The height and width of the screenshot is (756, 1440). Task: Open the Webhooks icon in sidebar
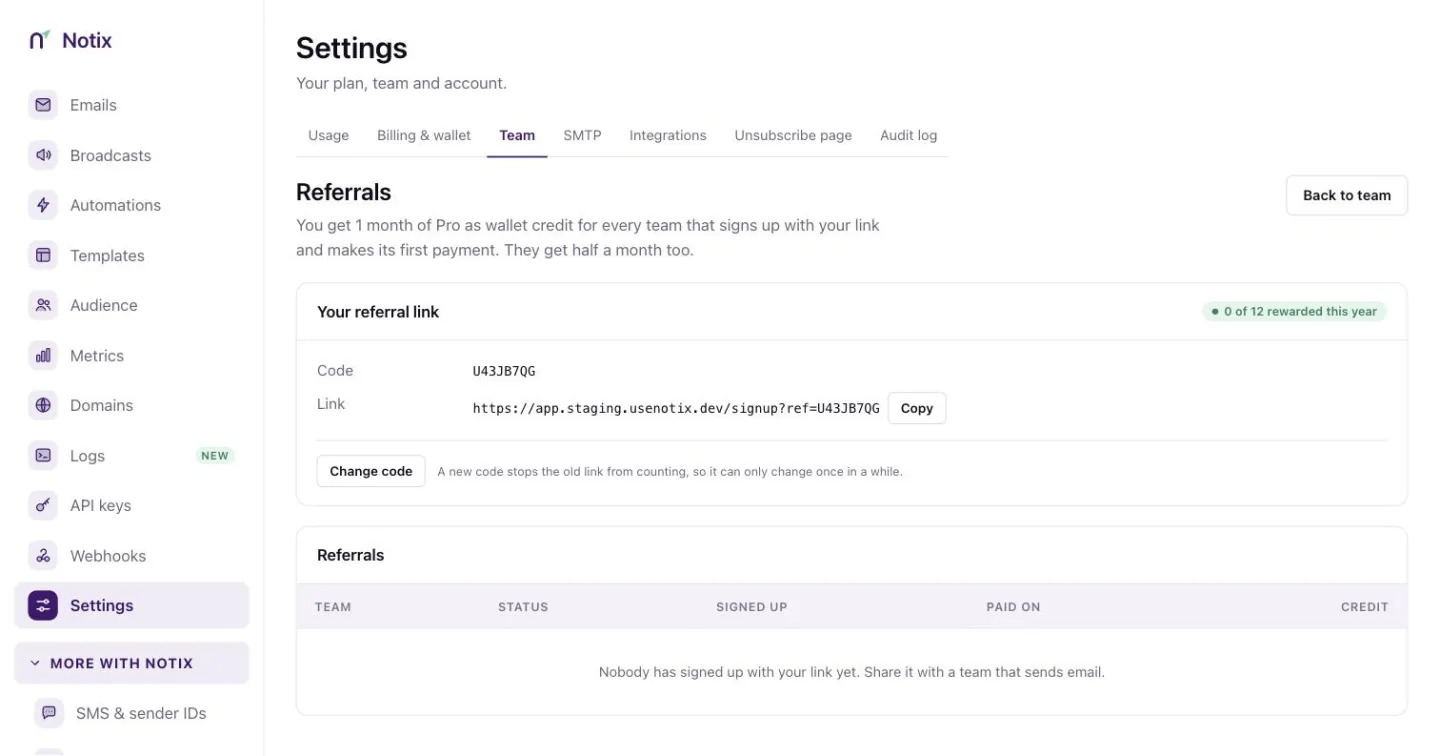[x=43, y=555]
